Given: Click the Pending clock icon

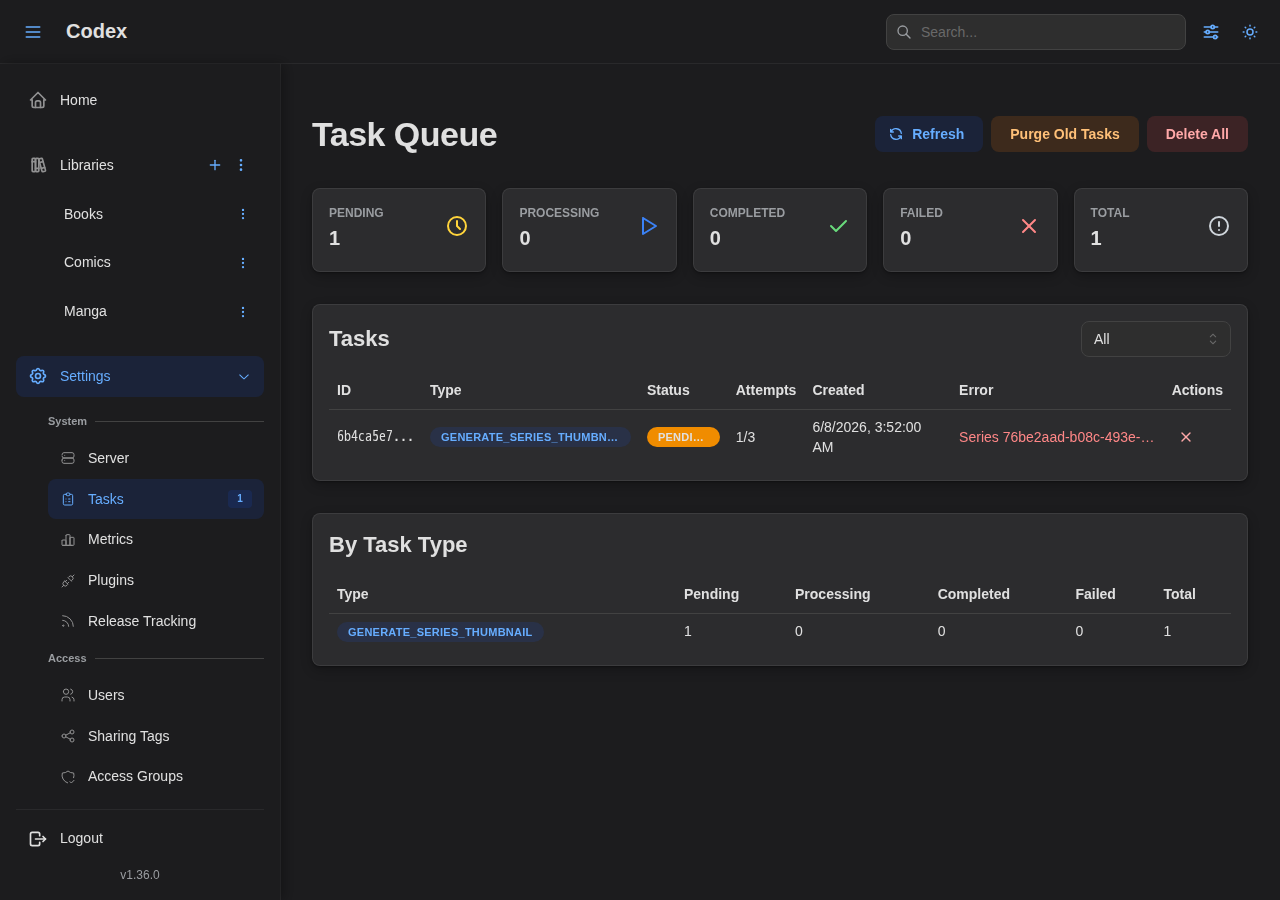Looking at the screenshot, I should point(457,226).
